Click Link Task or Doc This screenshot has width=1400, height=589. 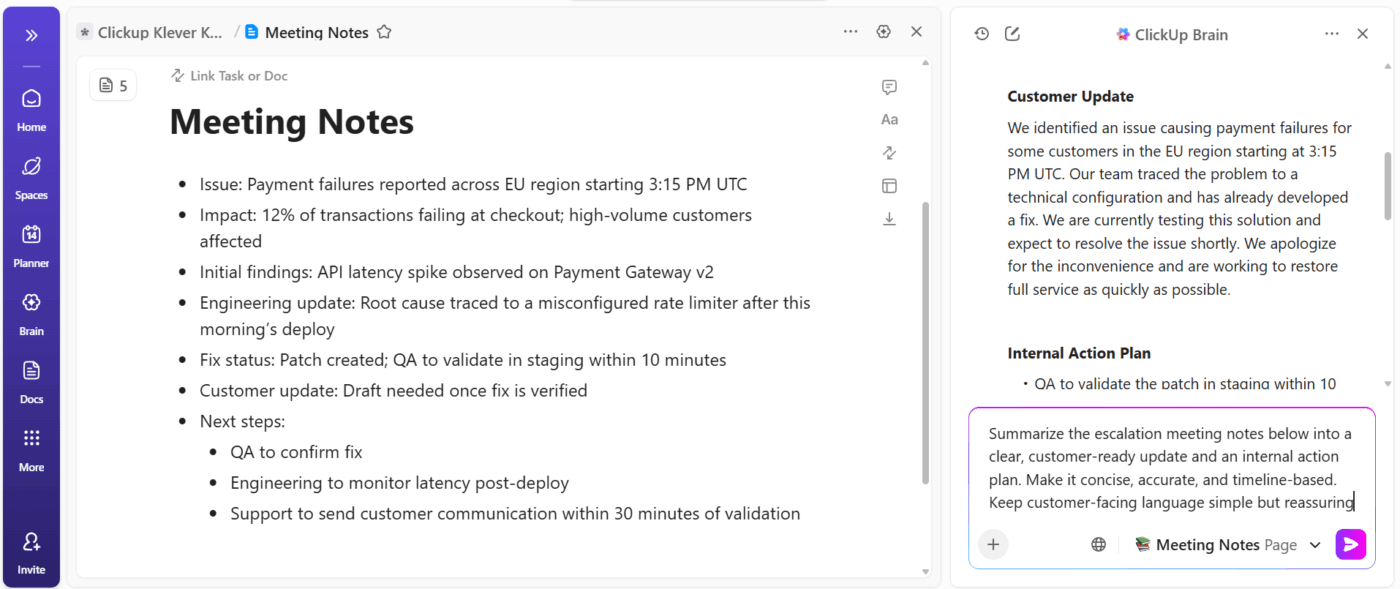pos(237,75)
